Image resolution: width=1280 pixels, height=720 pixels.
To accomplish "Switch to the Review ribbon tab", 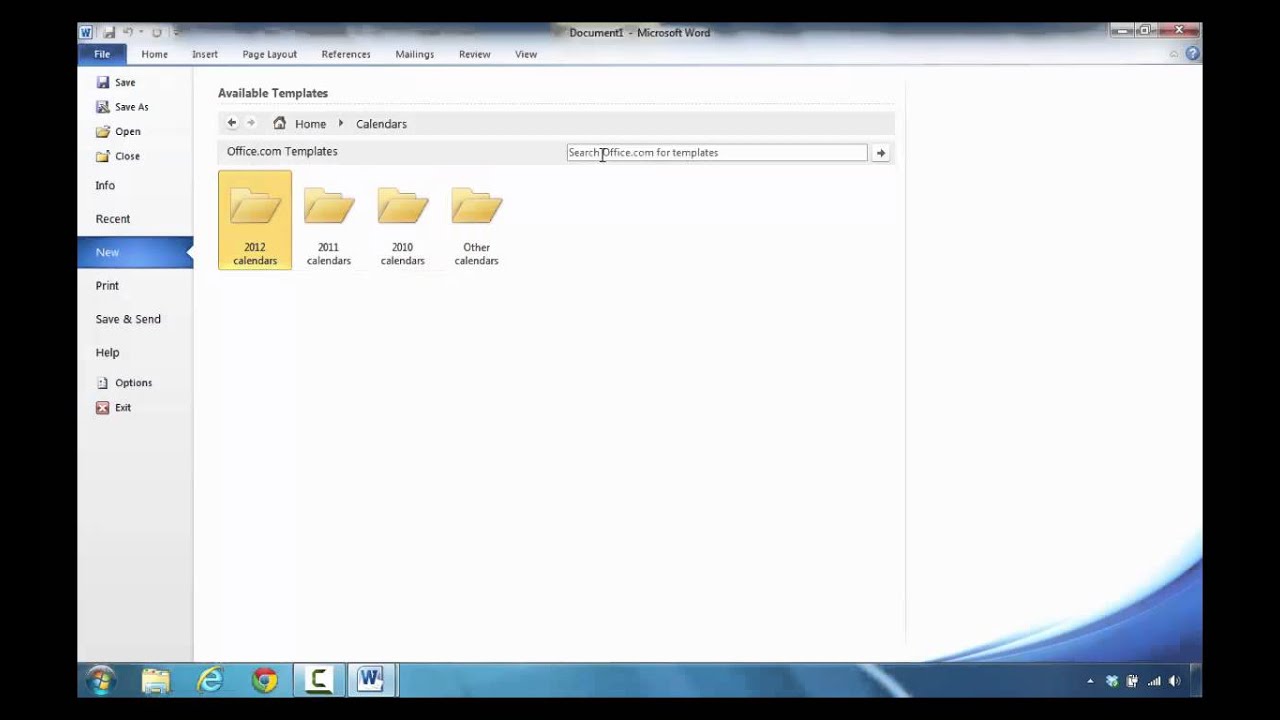I will tap(475, 54).
